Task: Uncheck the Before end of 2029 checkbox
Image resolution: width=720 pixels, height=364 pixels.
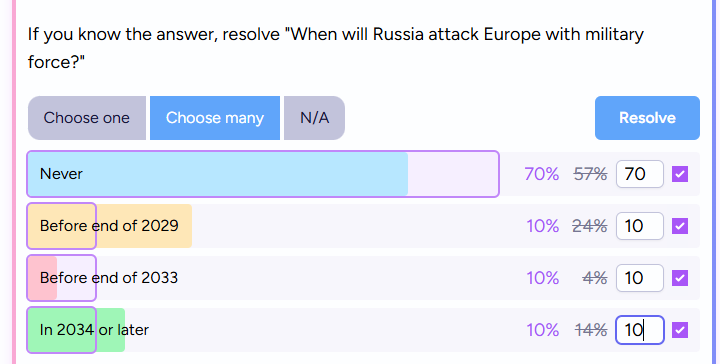Action: point(680,226)
